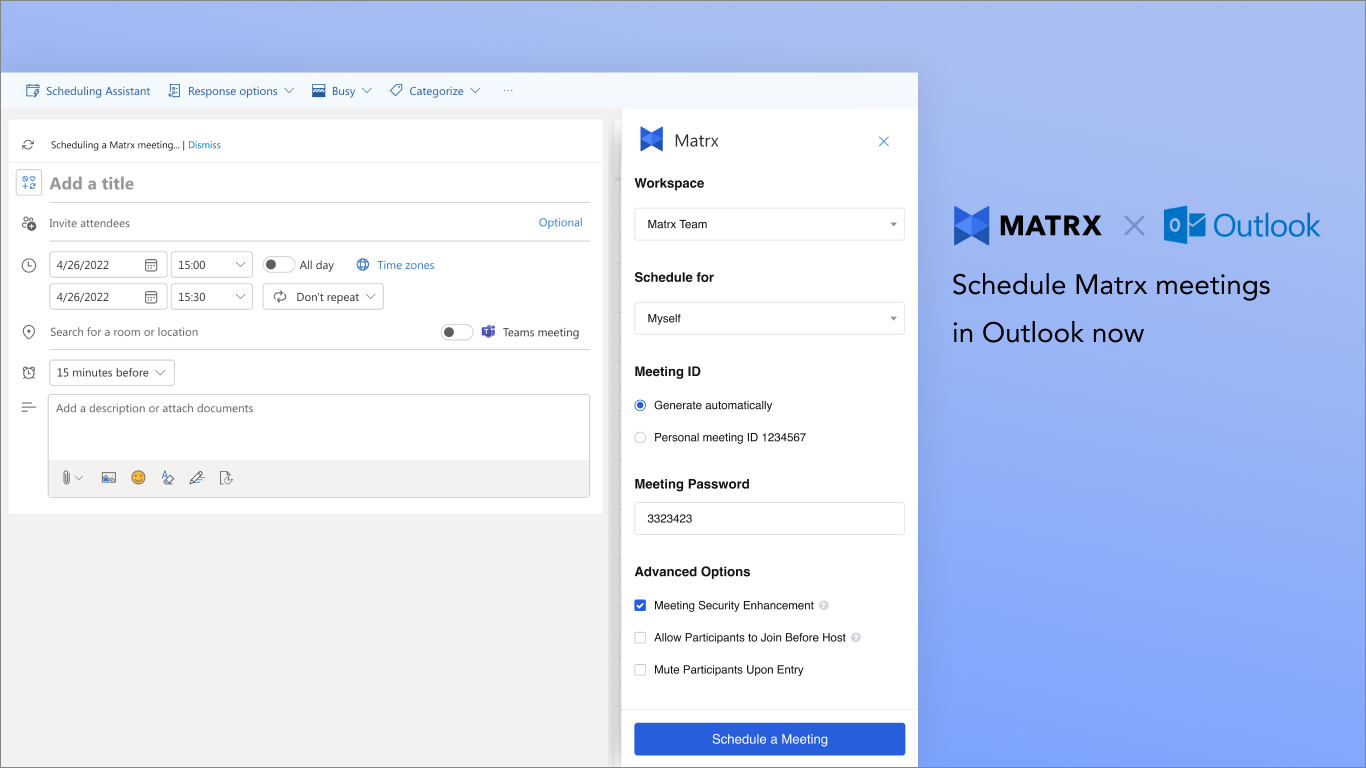This screenshot has width=1366, height=768.
Task: Click the invite attendees people icon
Action: click(x=29, y=224)
